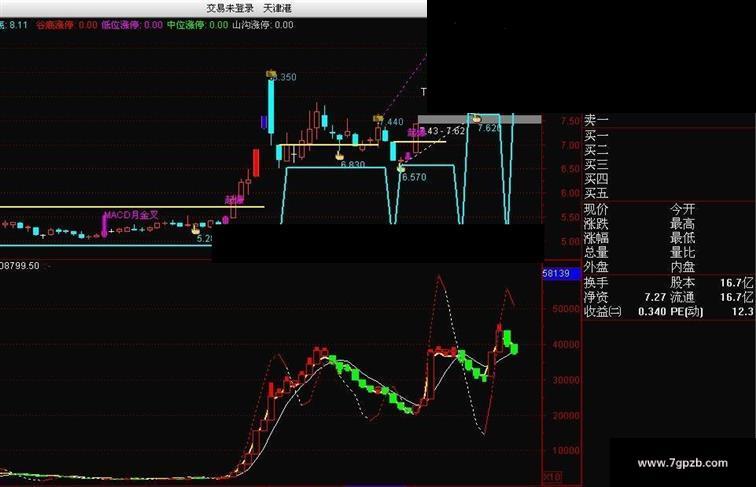The width and height of the screenshot is (756, 487).
Task: Click the 涨跌 field label
Action: coord(596,224)
